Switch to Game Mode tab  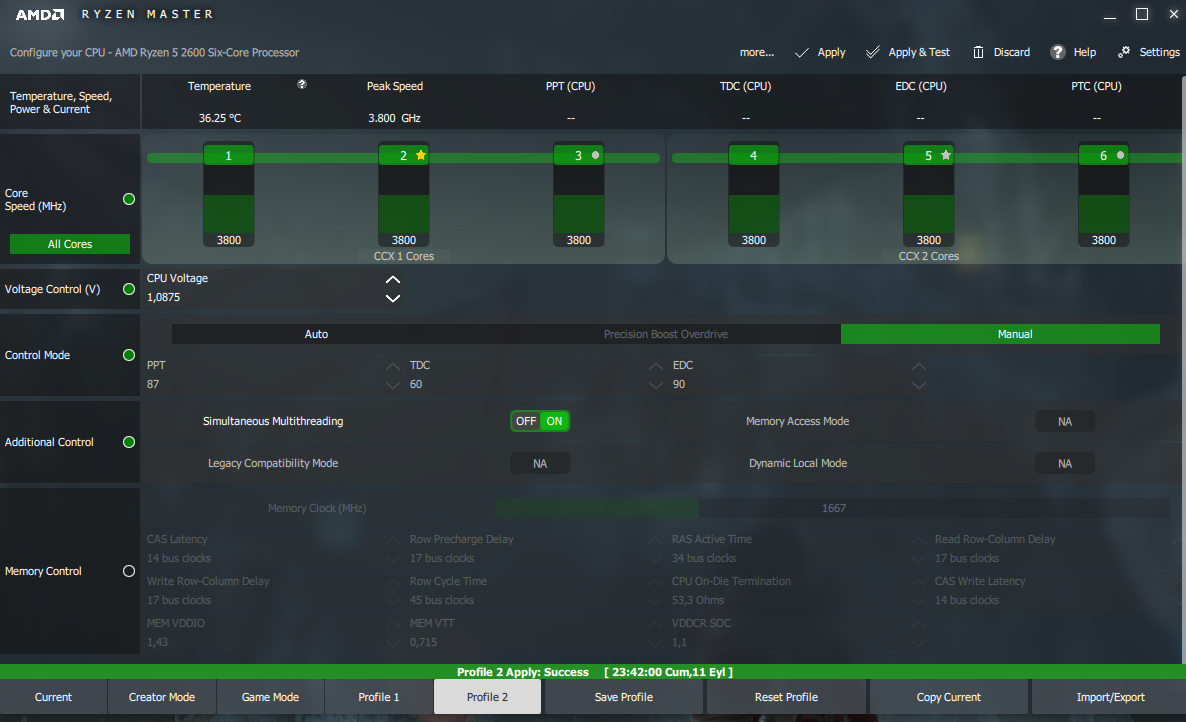[x=270, y=697]
